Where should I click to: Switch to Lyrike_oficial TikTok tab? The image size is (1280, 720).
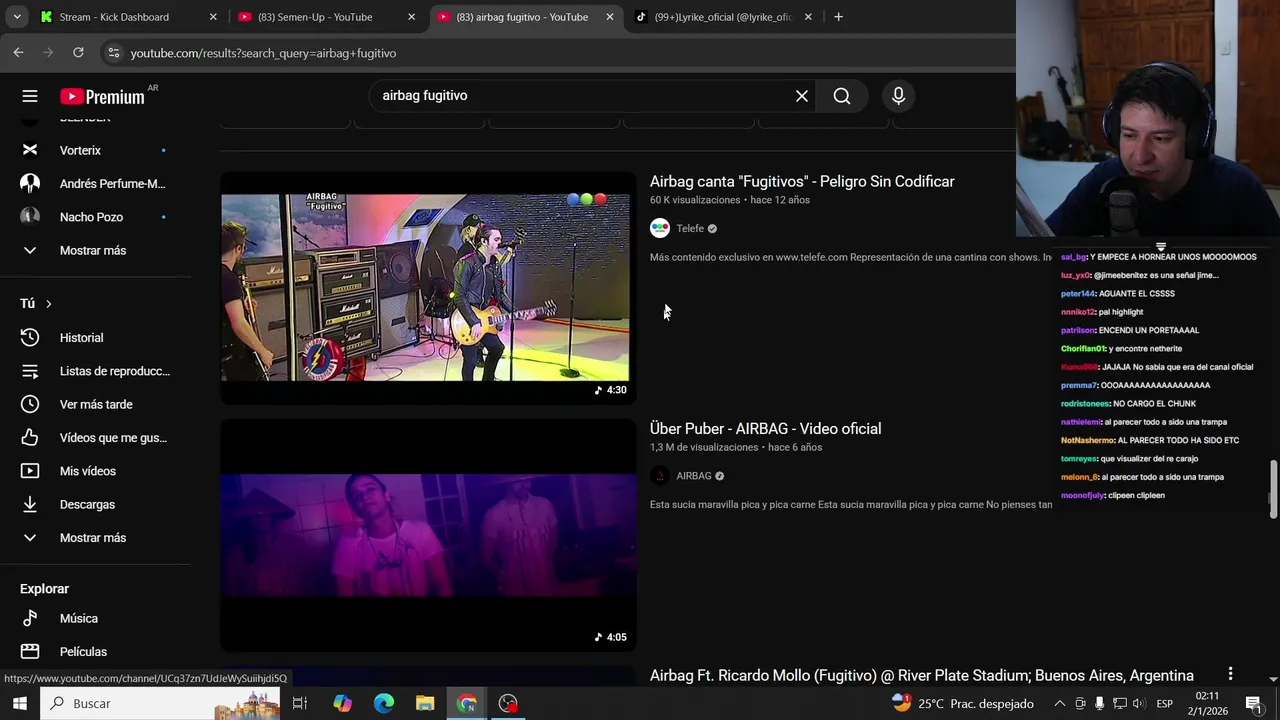coord(723,17)
